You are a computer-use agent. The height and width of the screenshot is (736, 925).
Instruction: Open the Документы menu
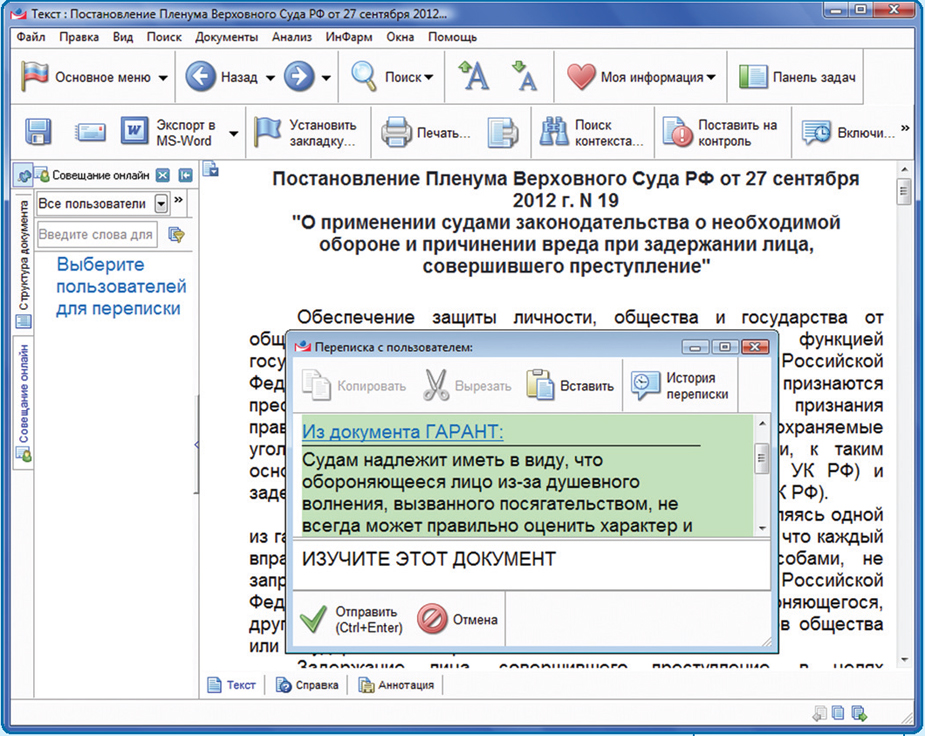tap(226, 37)
